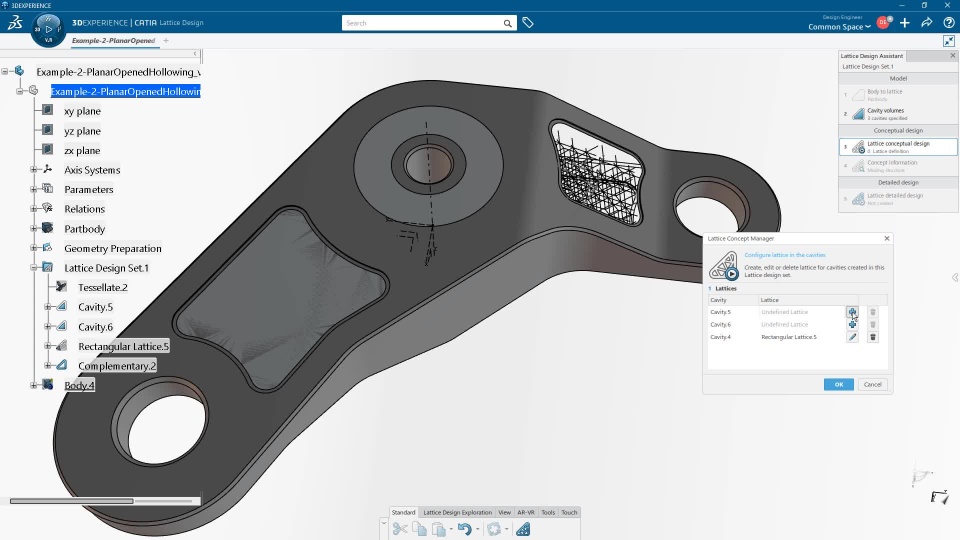This screenshot has width=960, height=540.
Task: Delete Cavity.4 lattice with trash icon
Action: [x=873, y=337]
